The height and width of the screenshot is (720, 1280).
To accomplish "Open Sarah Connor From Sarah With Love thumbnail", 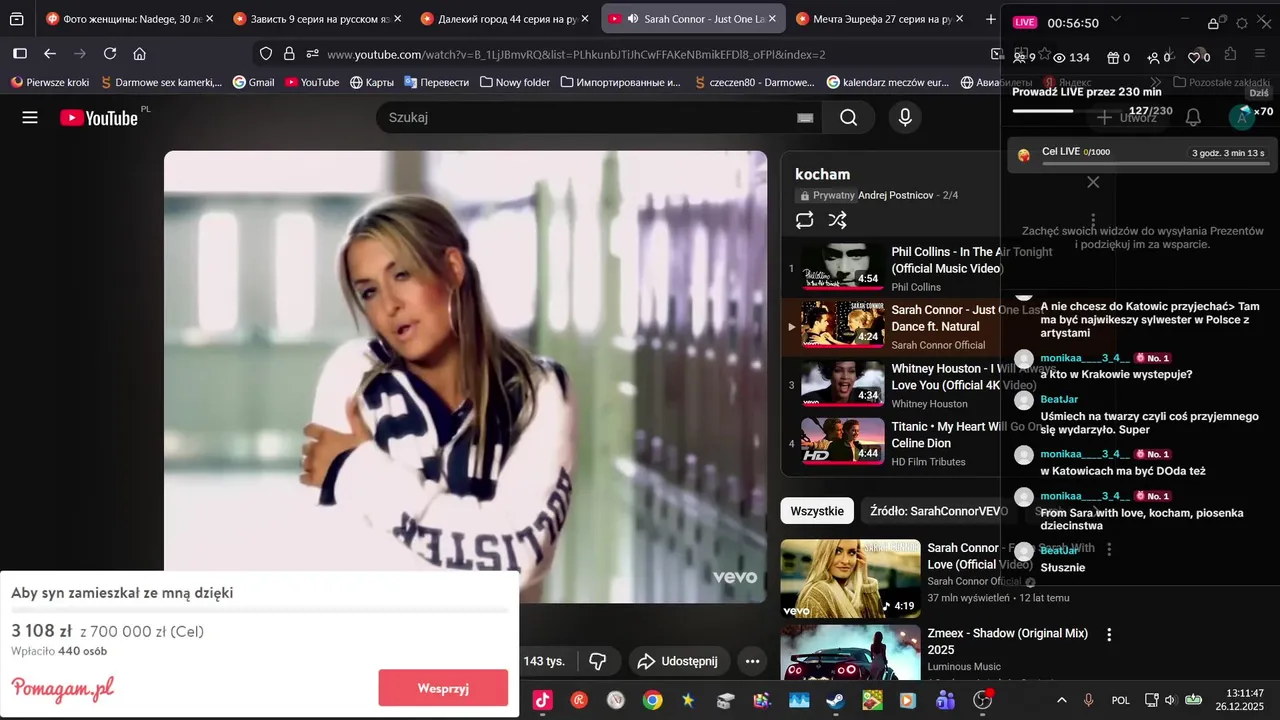I will pos(850,579).
